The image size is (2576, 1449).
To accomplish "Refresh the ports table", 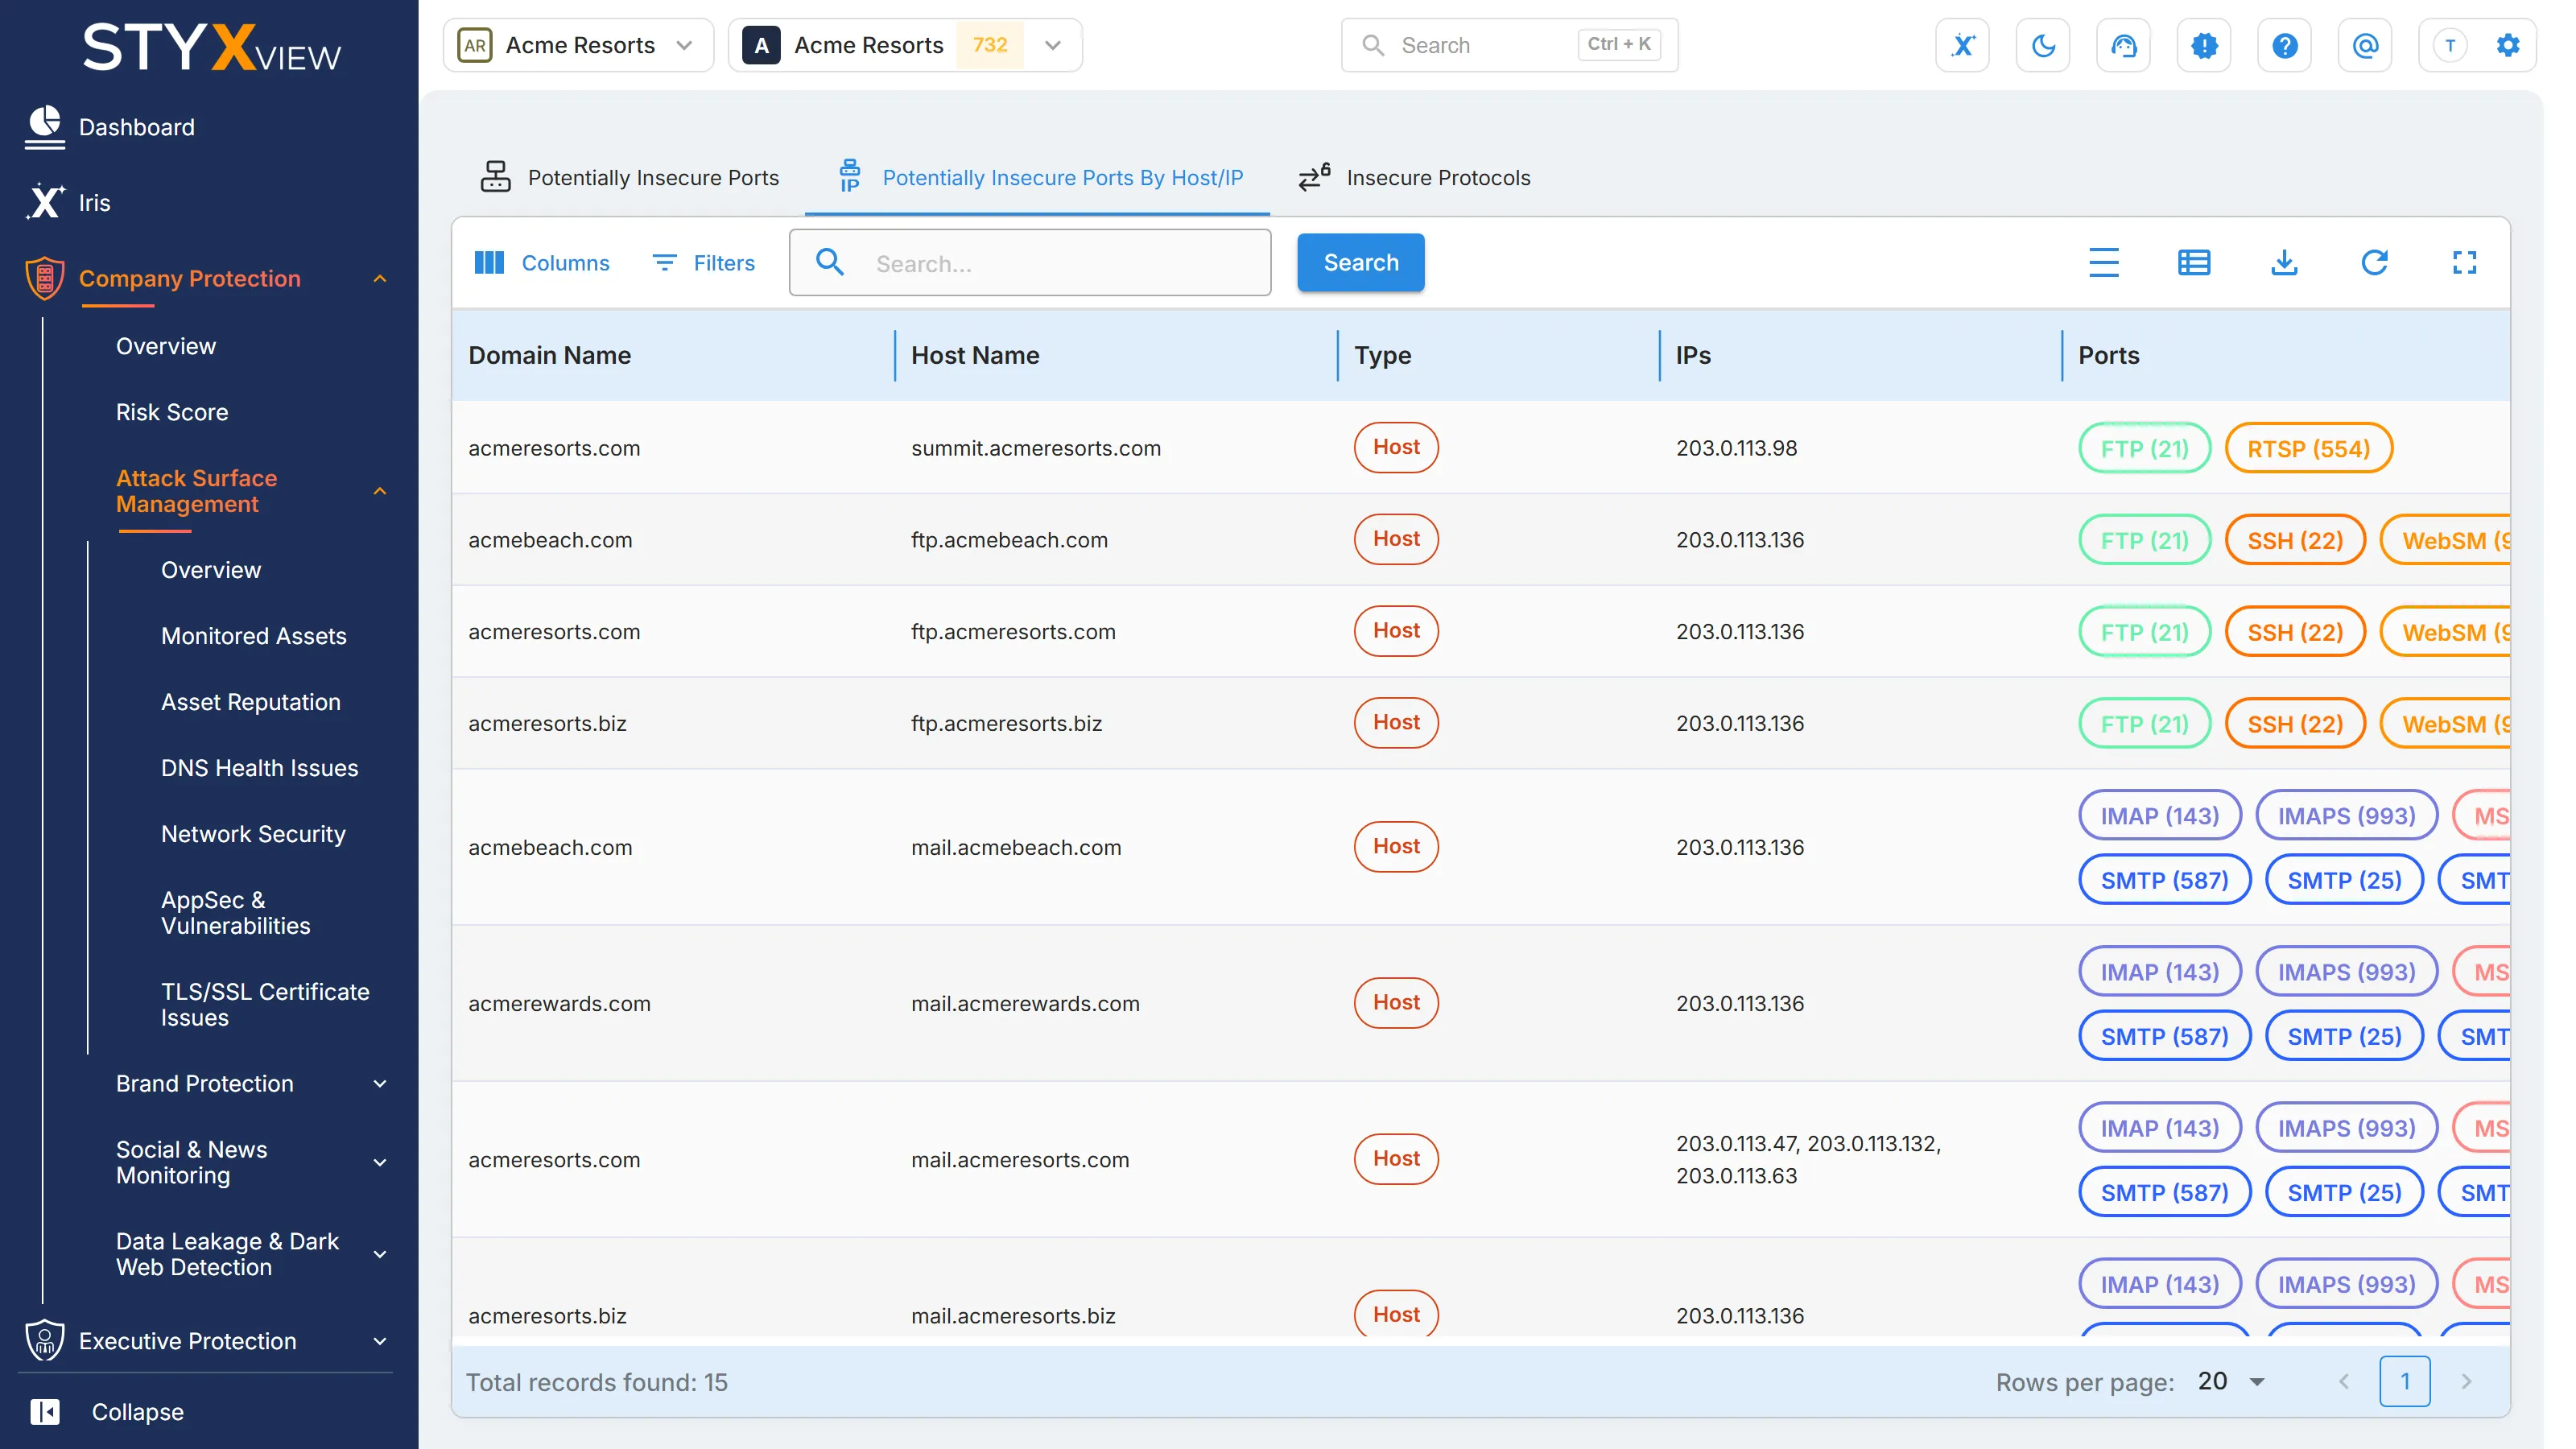I will pos(2374,262).
